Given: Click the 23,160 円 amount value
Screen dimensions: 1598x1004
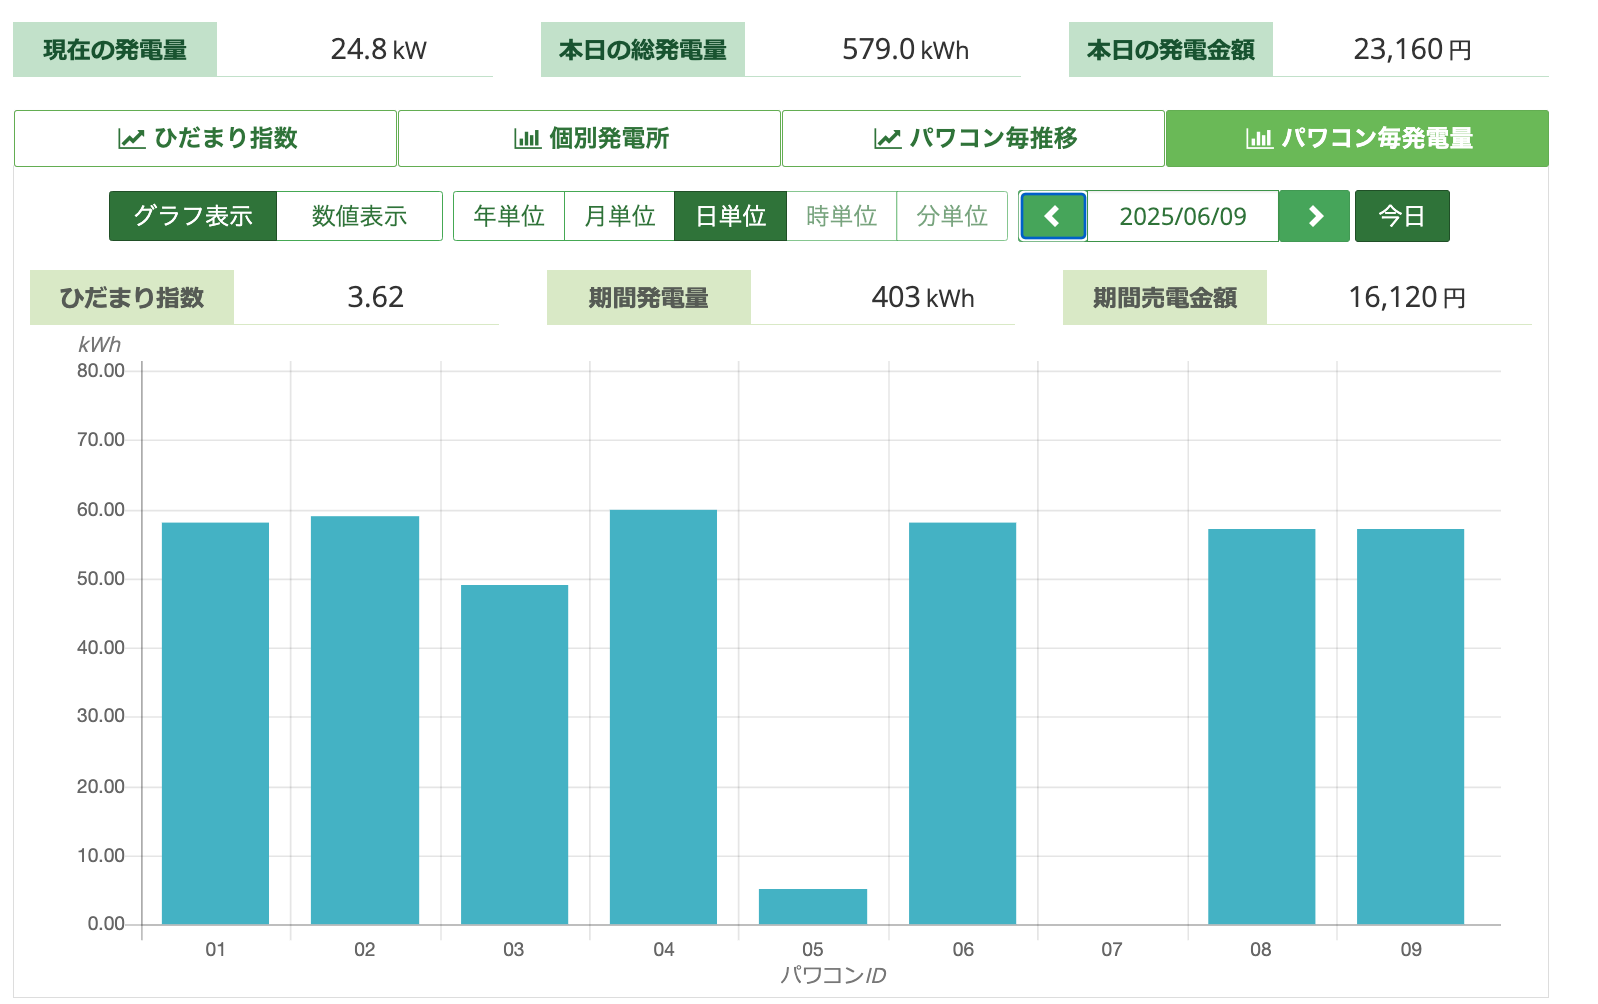Looking at the screenshot, I should click(1412, 49).
